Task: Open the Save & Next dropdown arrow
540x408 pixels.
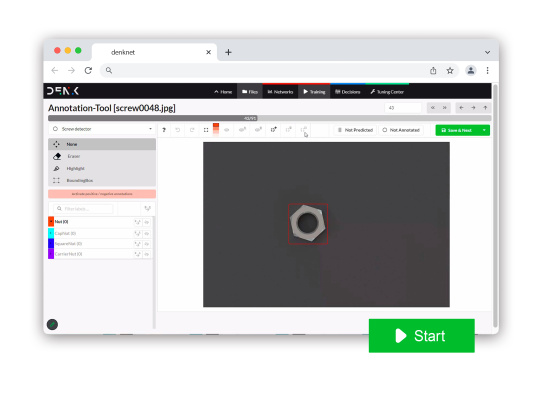Action: pos(484,130)
